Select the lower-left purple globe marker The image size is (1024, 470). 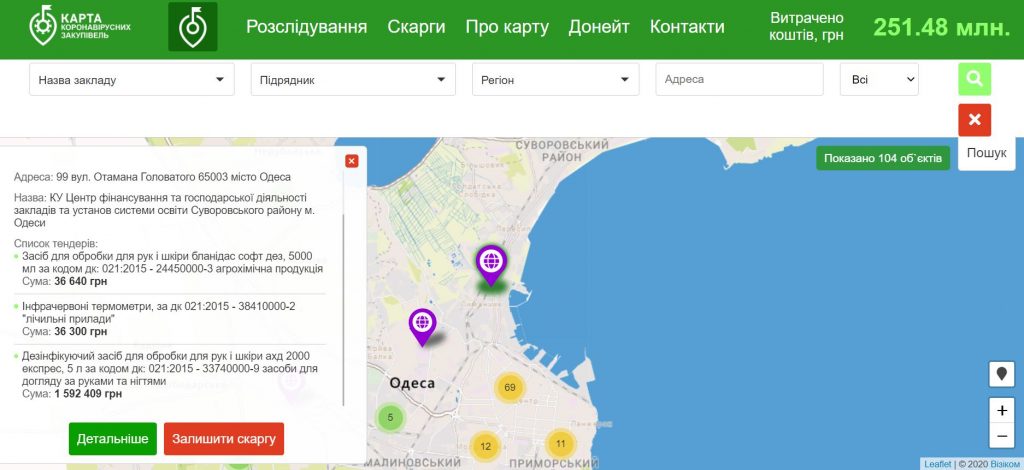(423, 326)
